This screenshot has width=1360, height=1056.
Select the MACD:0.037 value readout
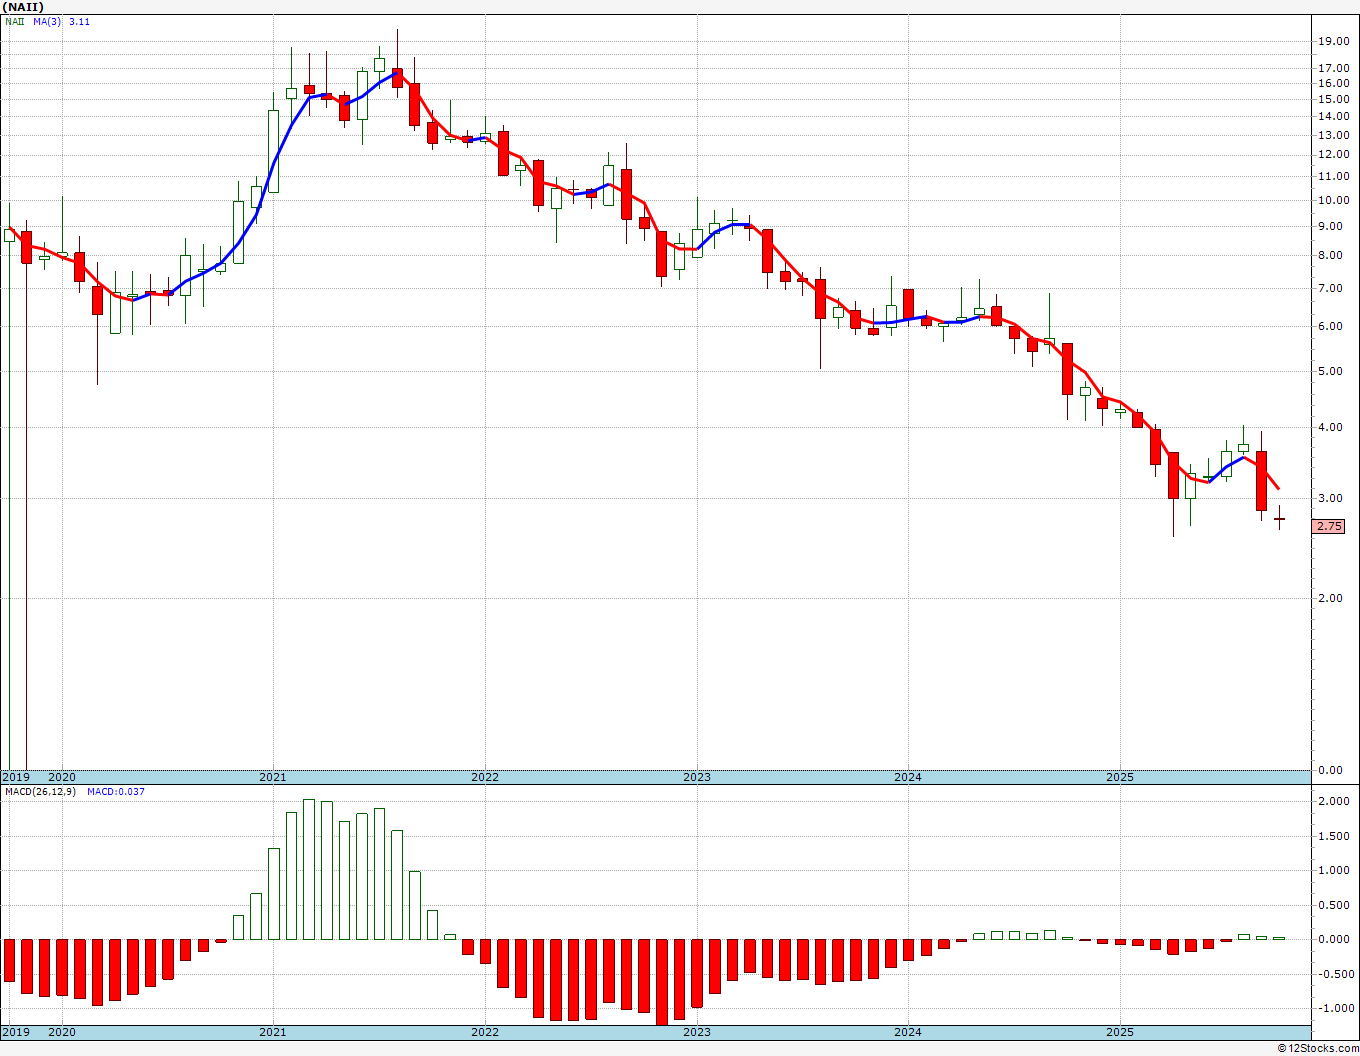point(115,791)
